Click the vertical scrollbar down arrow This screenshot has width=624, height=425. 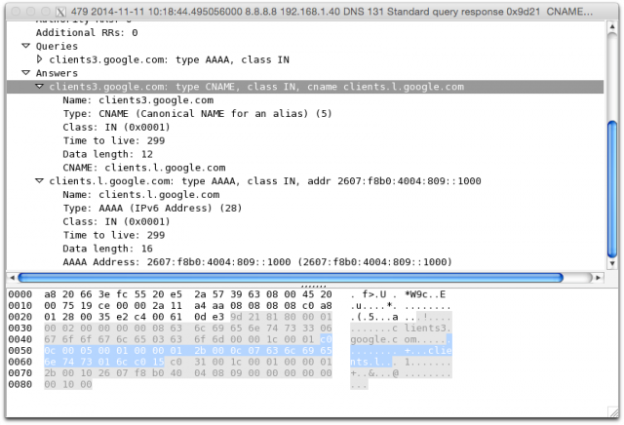(612, 263)
